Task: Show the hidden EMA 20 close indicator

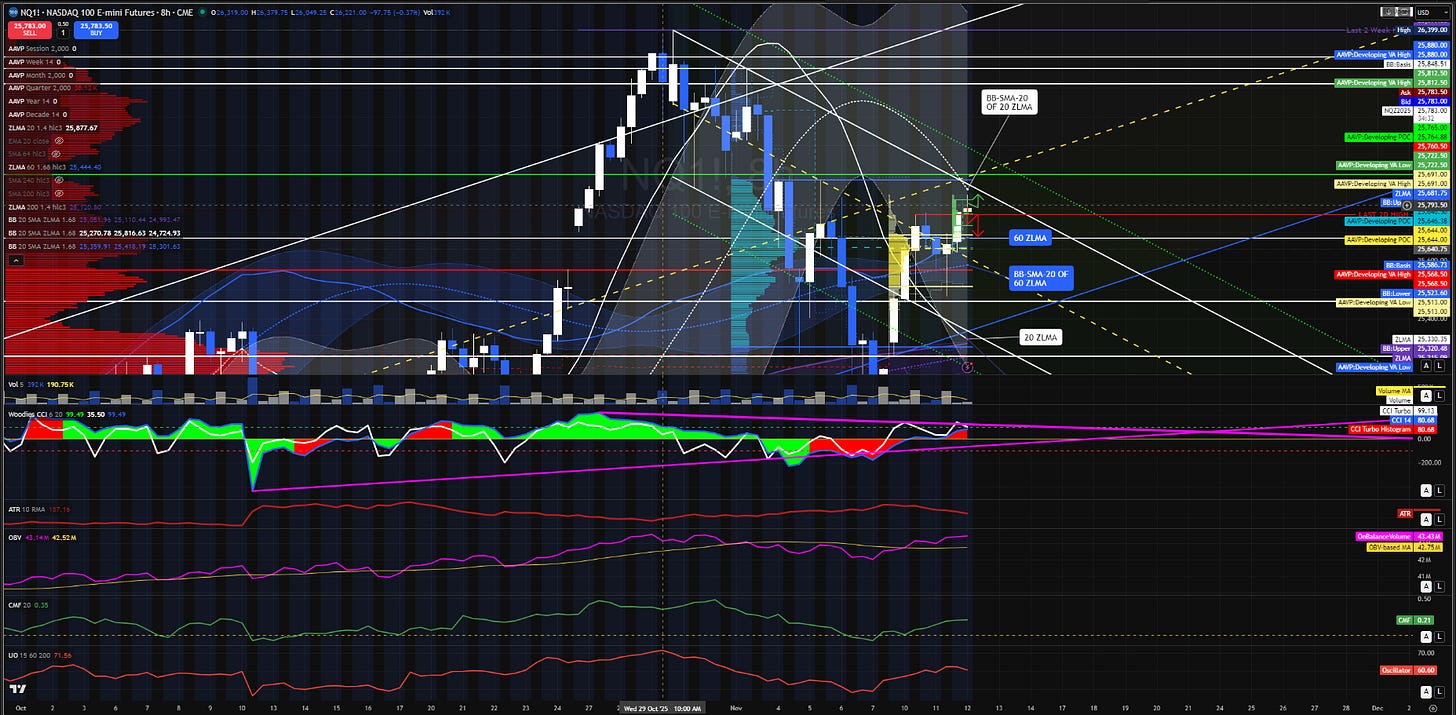Action: tap(58, 141)
